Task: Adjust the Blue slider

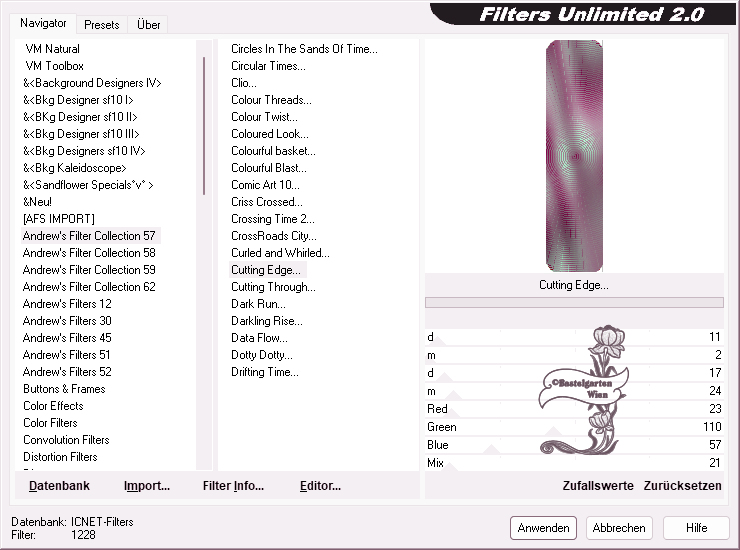Action: [574, 445]
